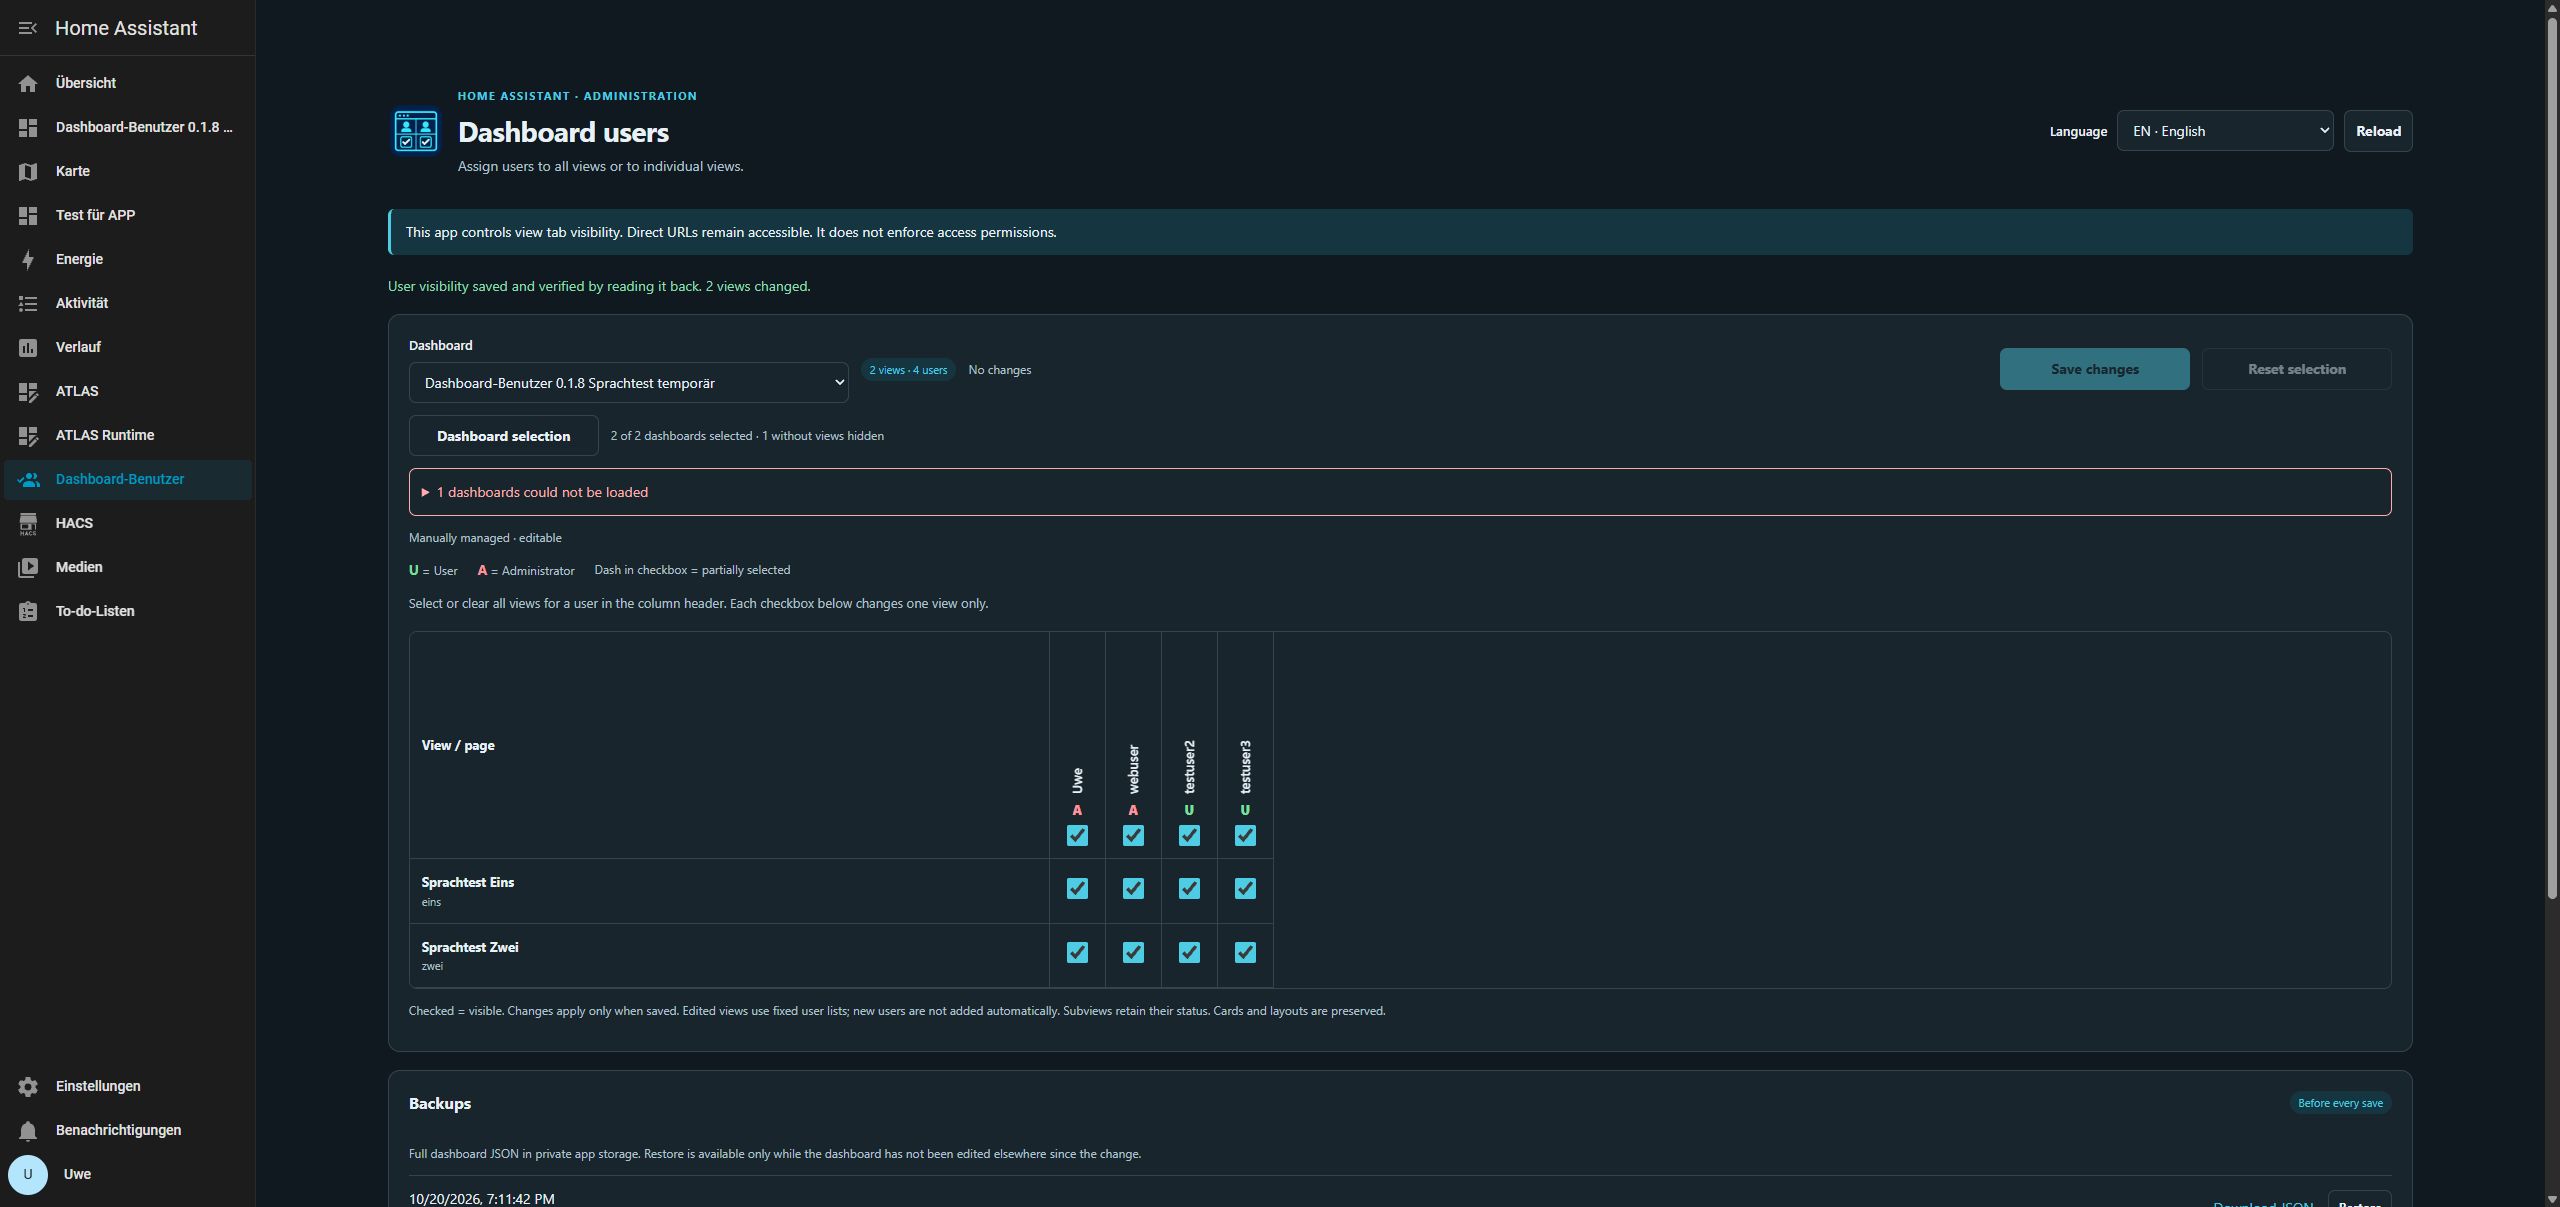Click the To-do-Listen clipboard icon
Viewport: 2560px width, 1207px height.
point(28,611)
